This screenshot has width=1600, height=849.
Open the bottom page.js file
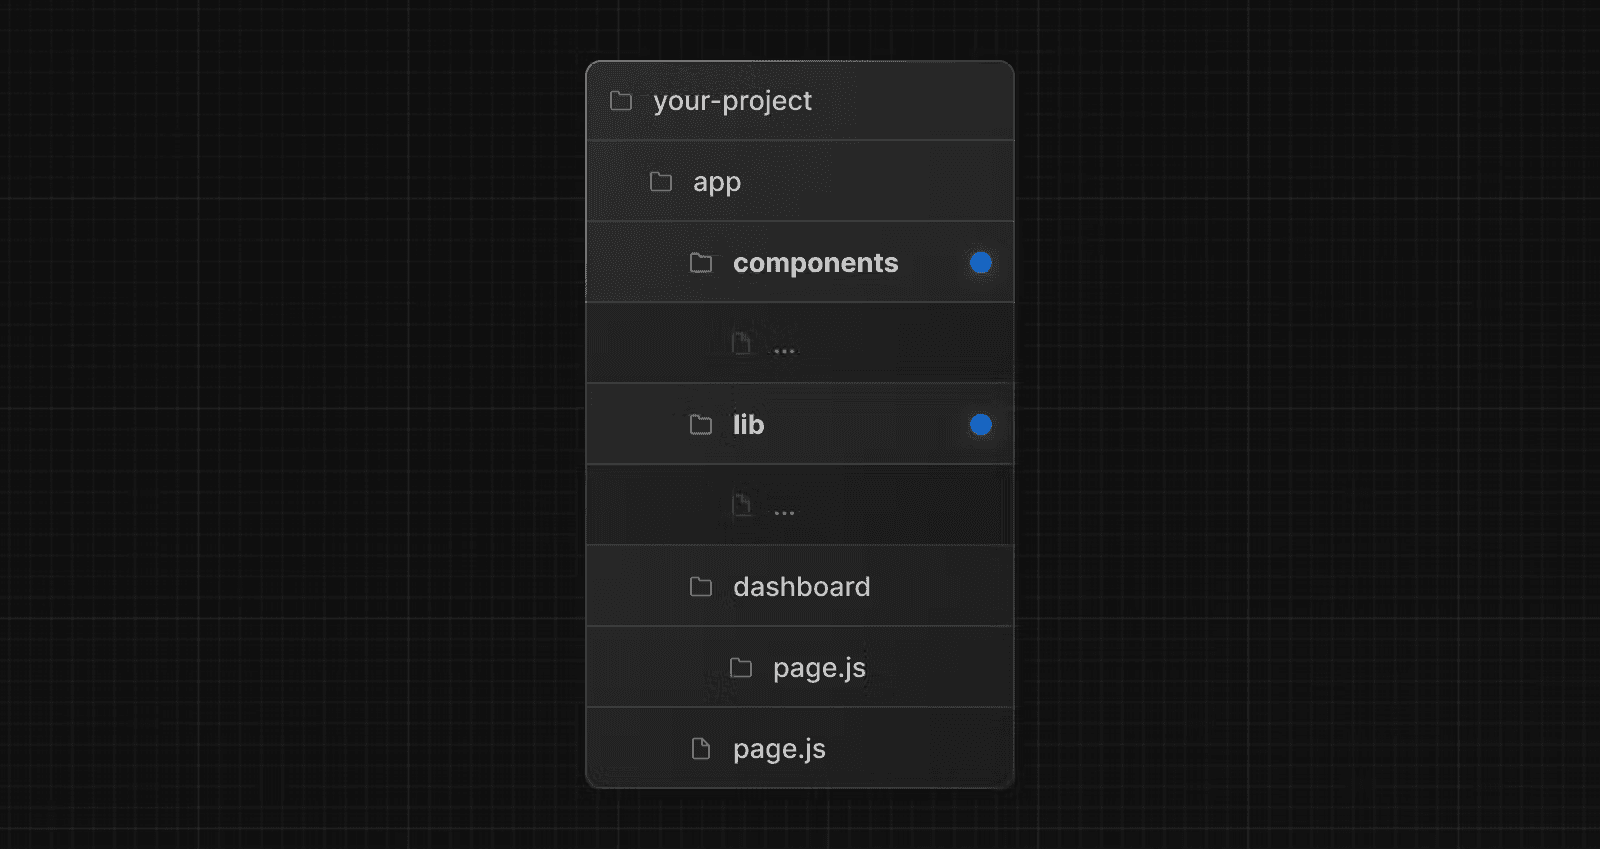pos(779,749)
